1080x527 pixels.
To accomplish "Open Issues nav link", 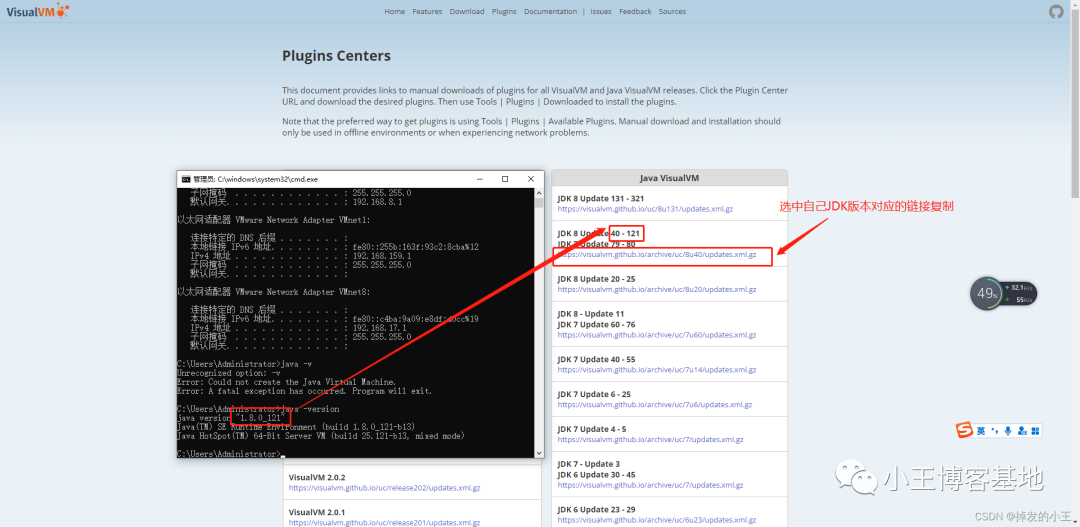I will (601, 11).
